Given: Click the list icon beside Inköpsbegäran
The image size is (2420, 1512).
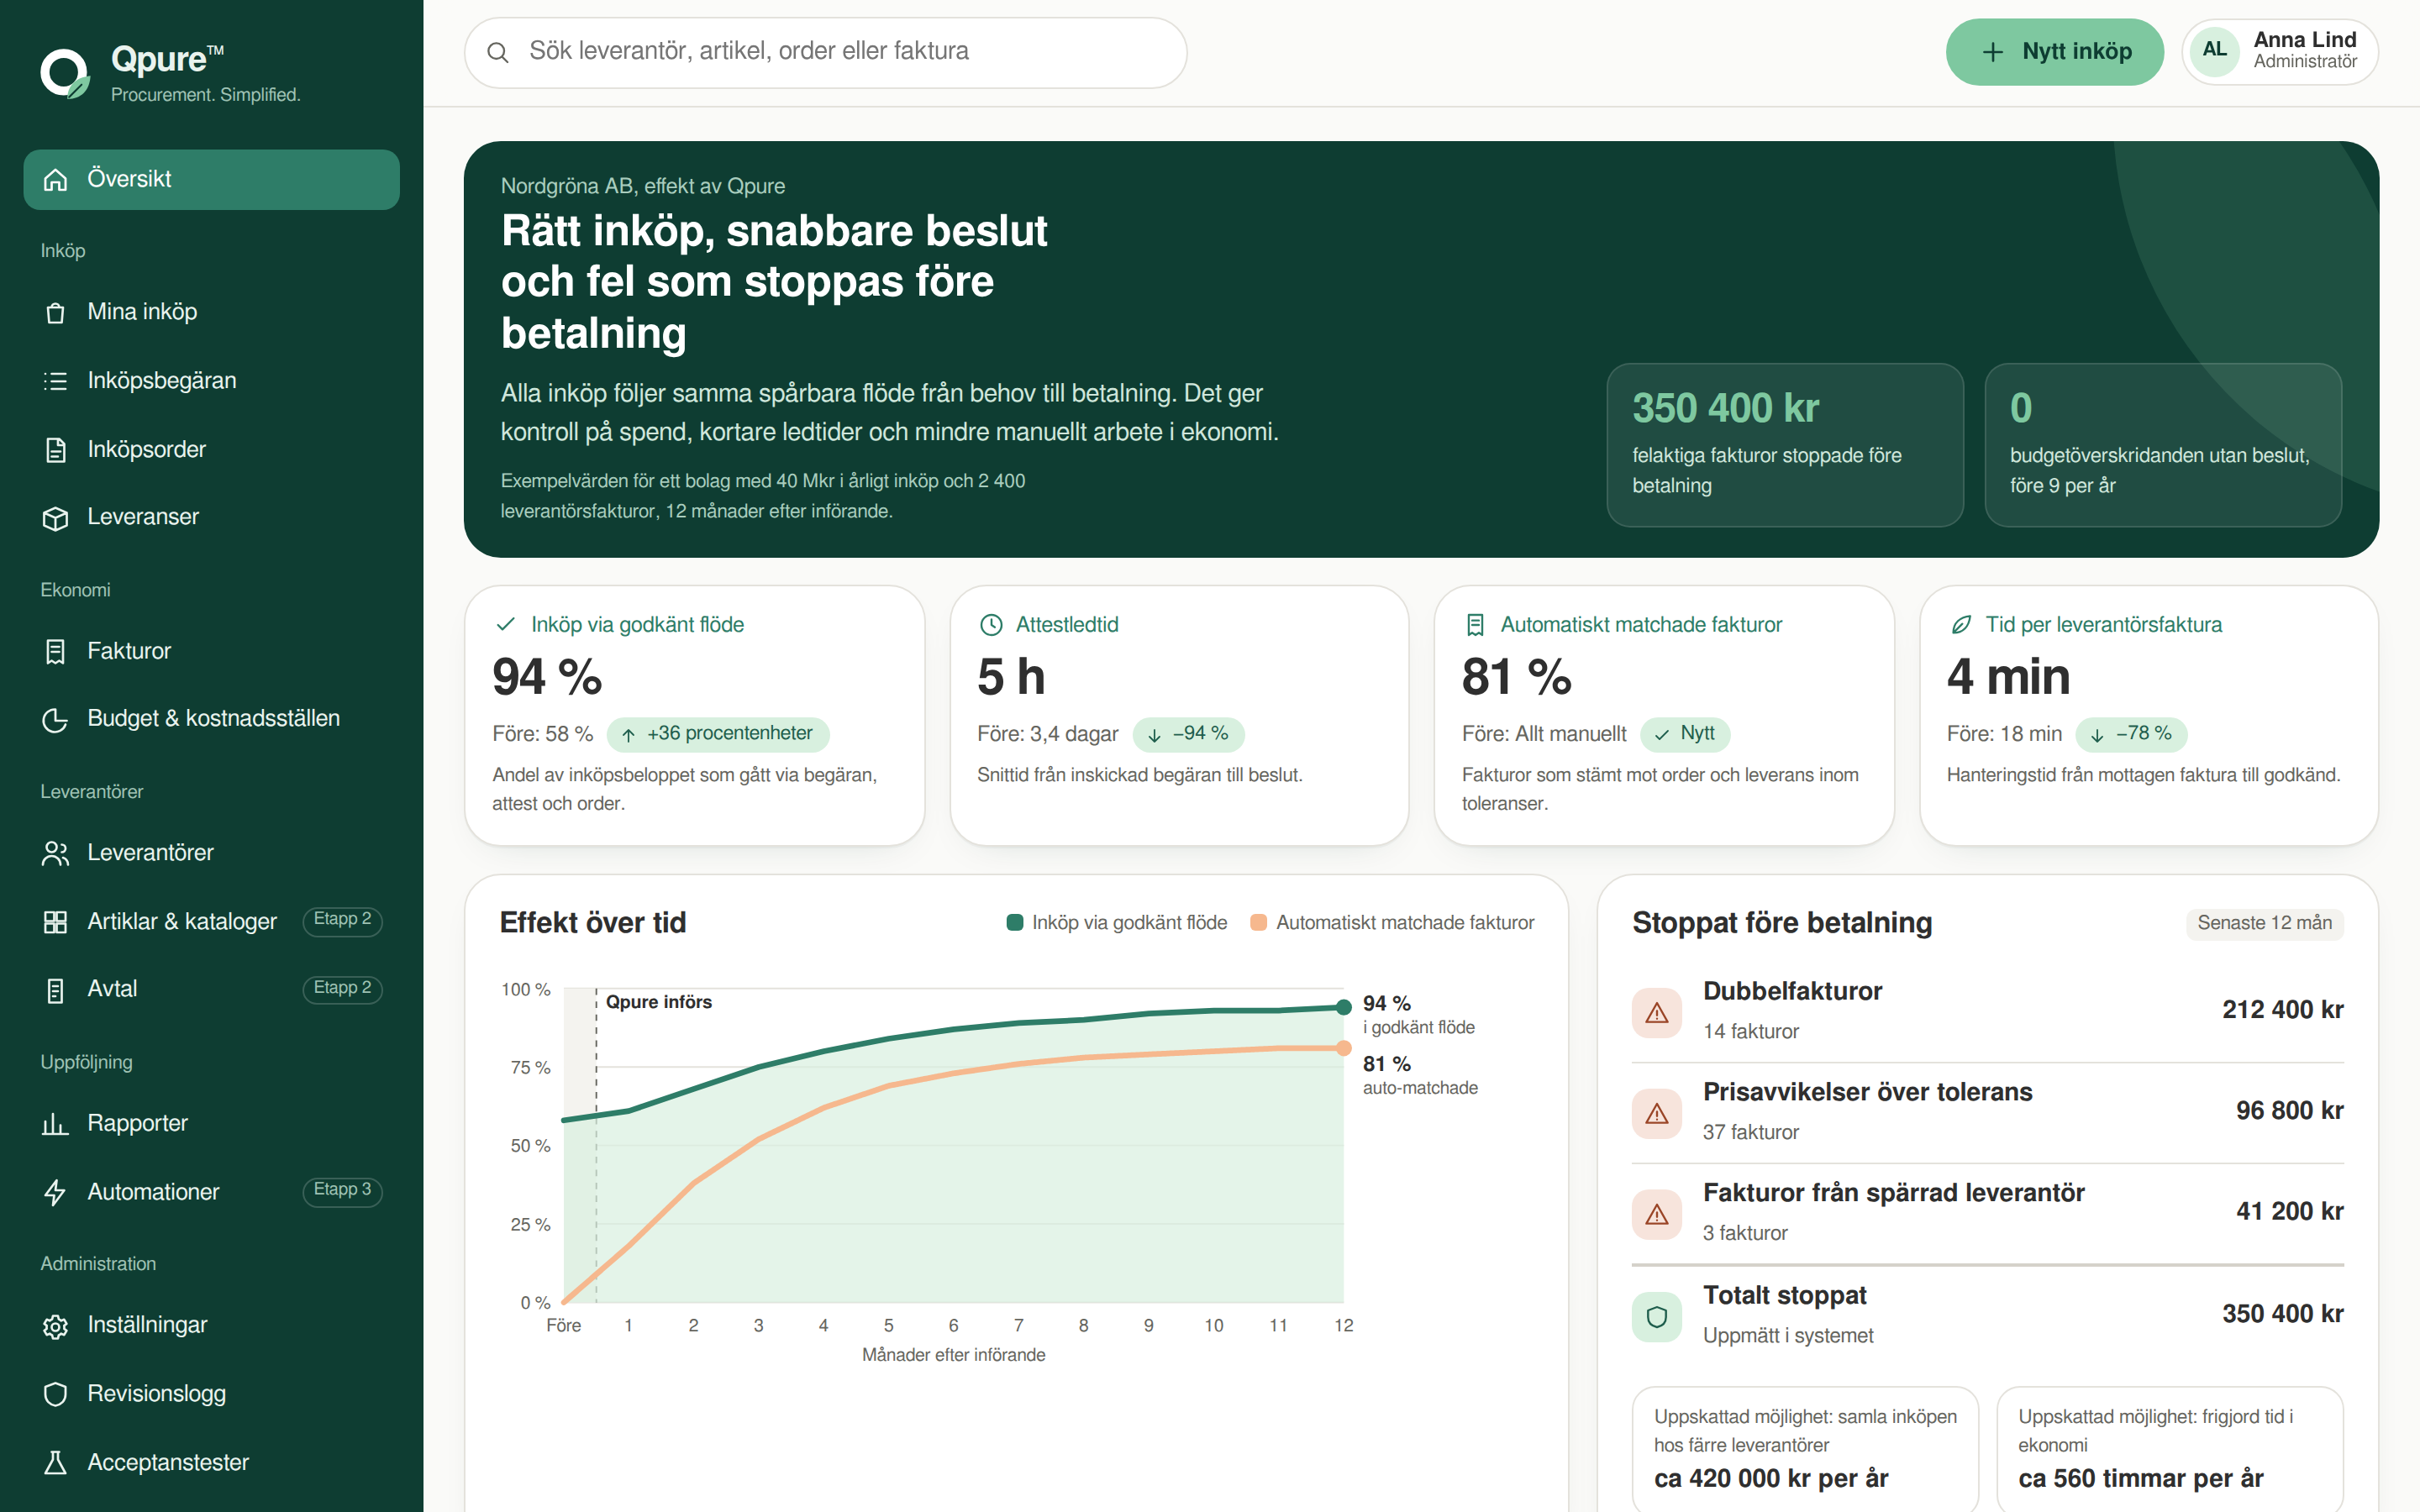Looking at the screenshot, I should [56, 381].
